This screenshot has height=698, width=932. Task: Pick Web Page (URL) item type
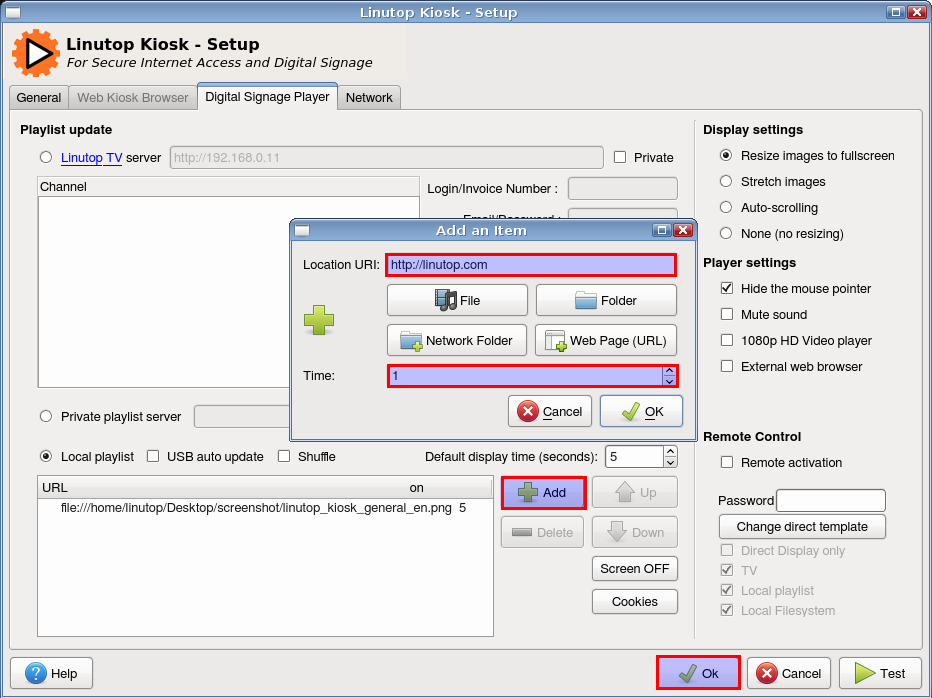(x=606, y=340)
